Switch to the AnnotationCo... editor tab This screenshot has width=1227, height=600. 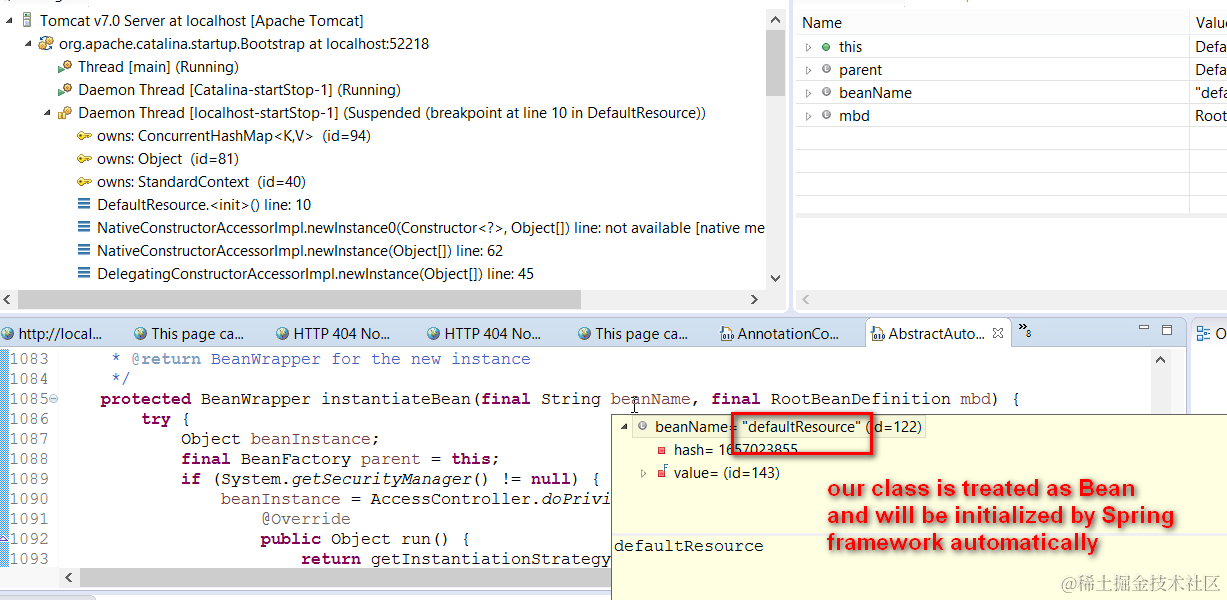(x=779, y=334)
